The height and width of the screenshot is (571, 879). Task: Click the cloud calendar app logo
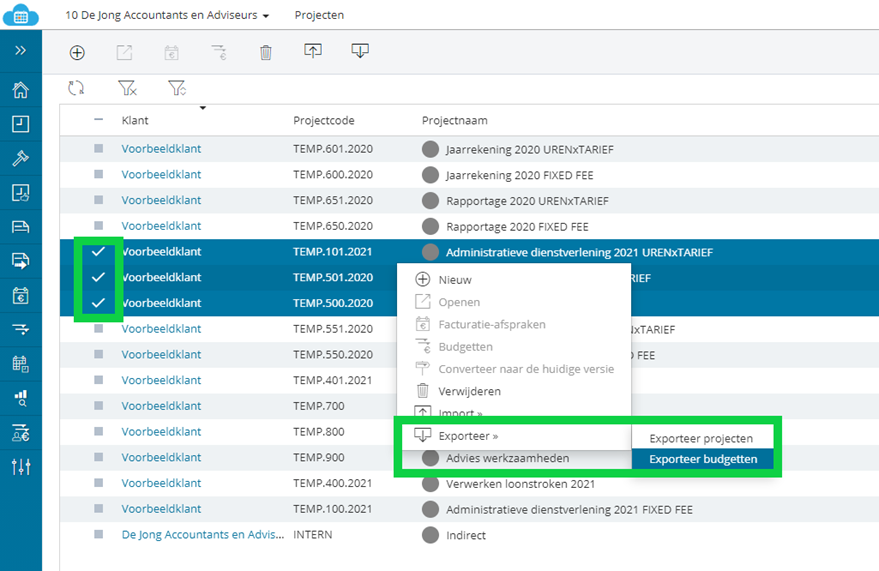21,15
